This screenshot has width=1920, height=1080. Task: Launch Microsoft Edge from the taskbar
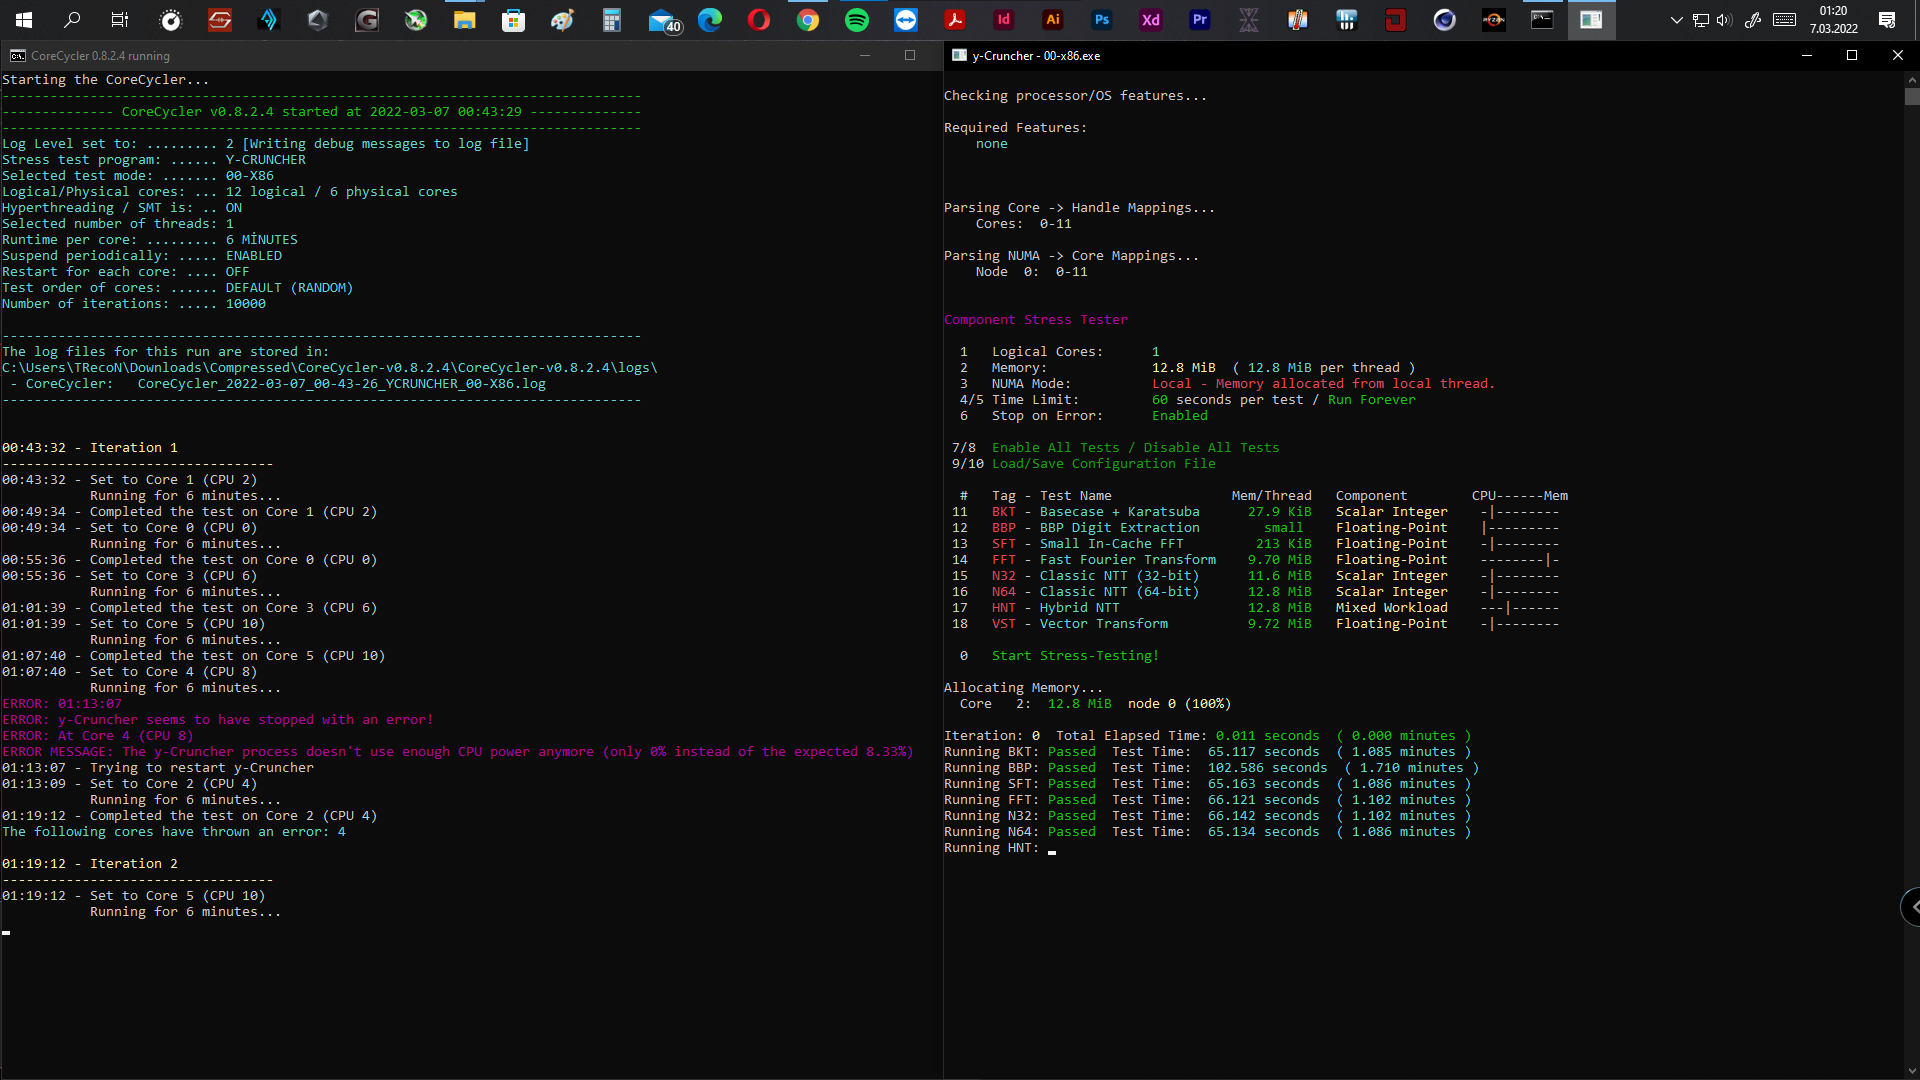point(710,20)
